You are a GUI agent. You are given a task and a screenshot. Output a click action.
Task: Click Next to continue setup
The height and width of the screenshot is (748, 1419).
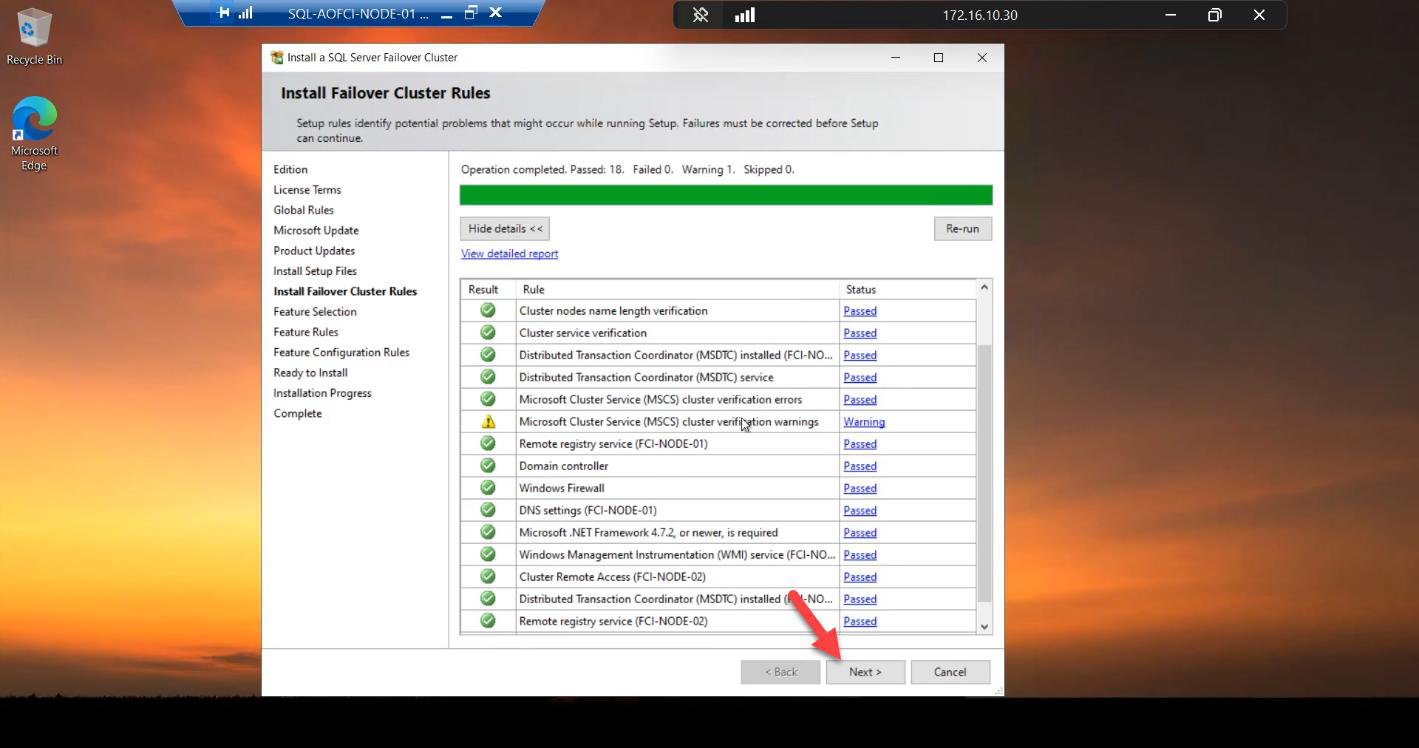coord(865,672)
